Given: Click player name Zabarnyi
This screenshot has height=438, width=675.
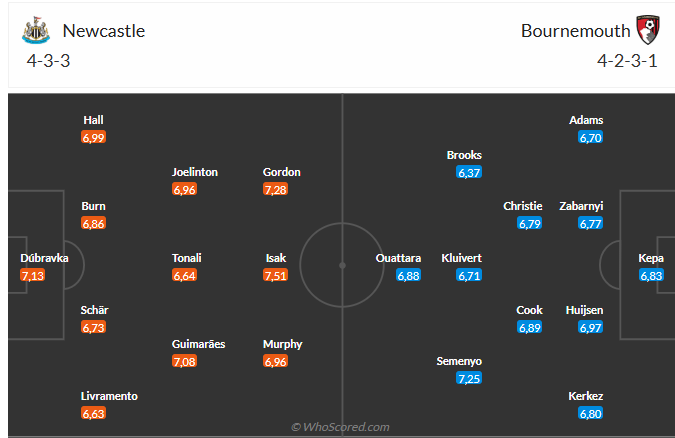Looking at the screenshot, I should [x=581, y=206].
